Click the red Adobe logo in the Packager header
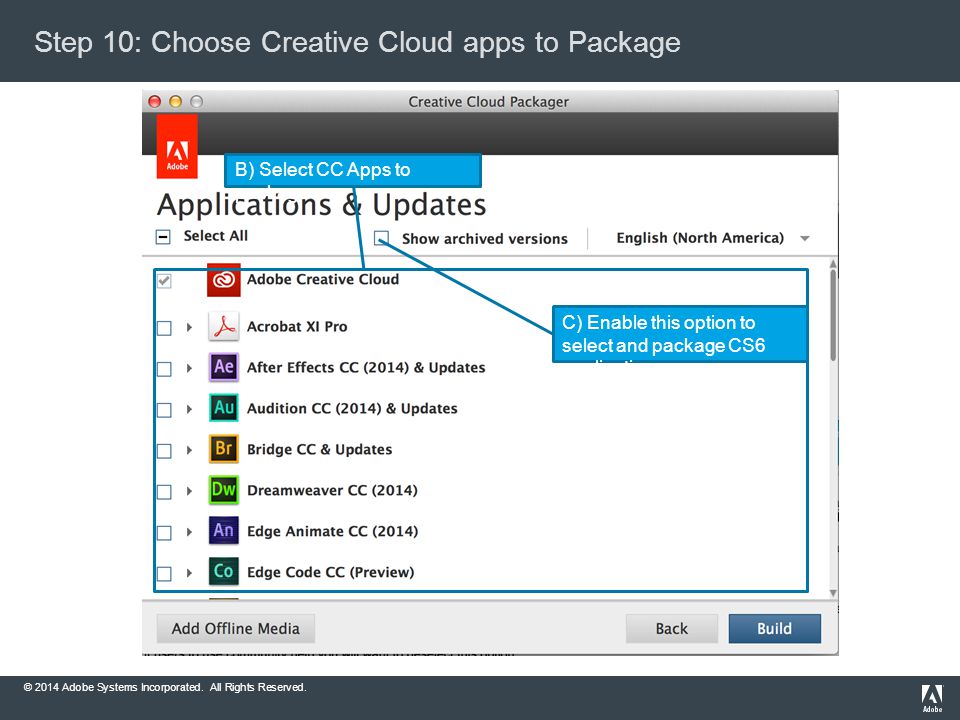Viewport: 960px width, 720px height. (x=177, y=147)
